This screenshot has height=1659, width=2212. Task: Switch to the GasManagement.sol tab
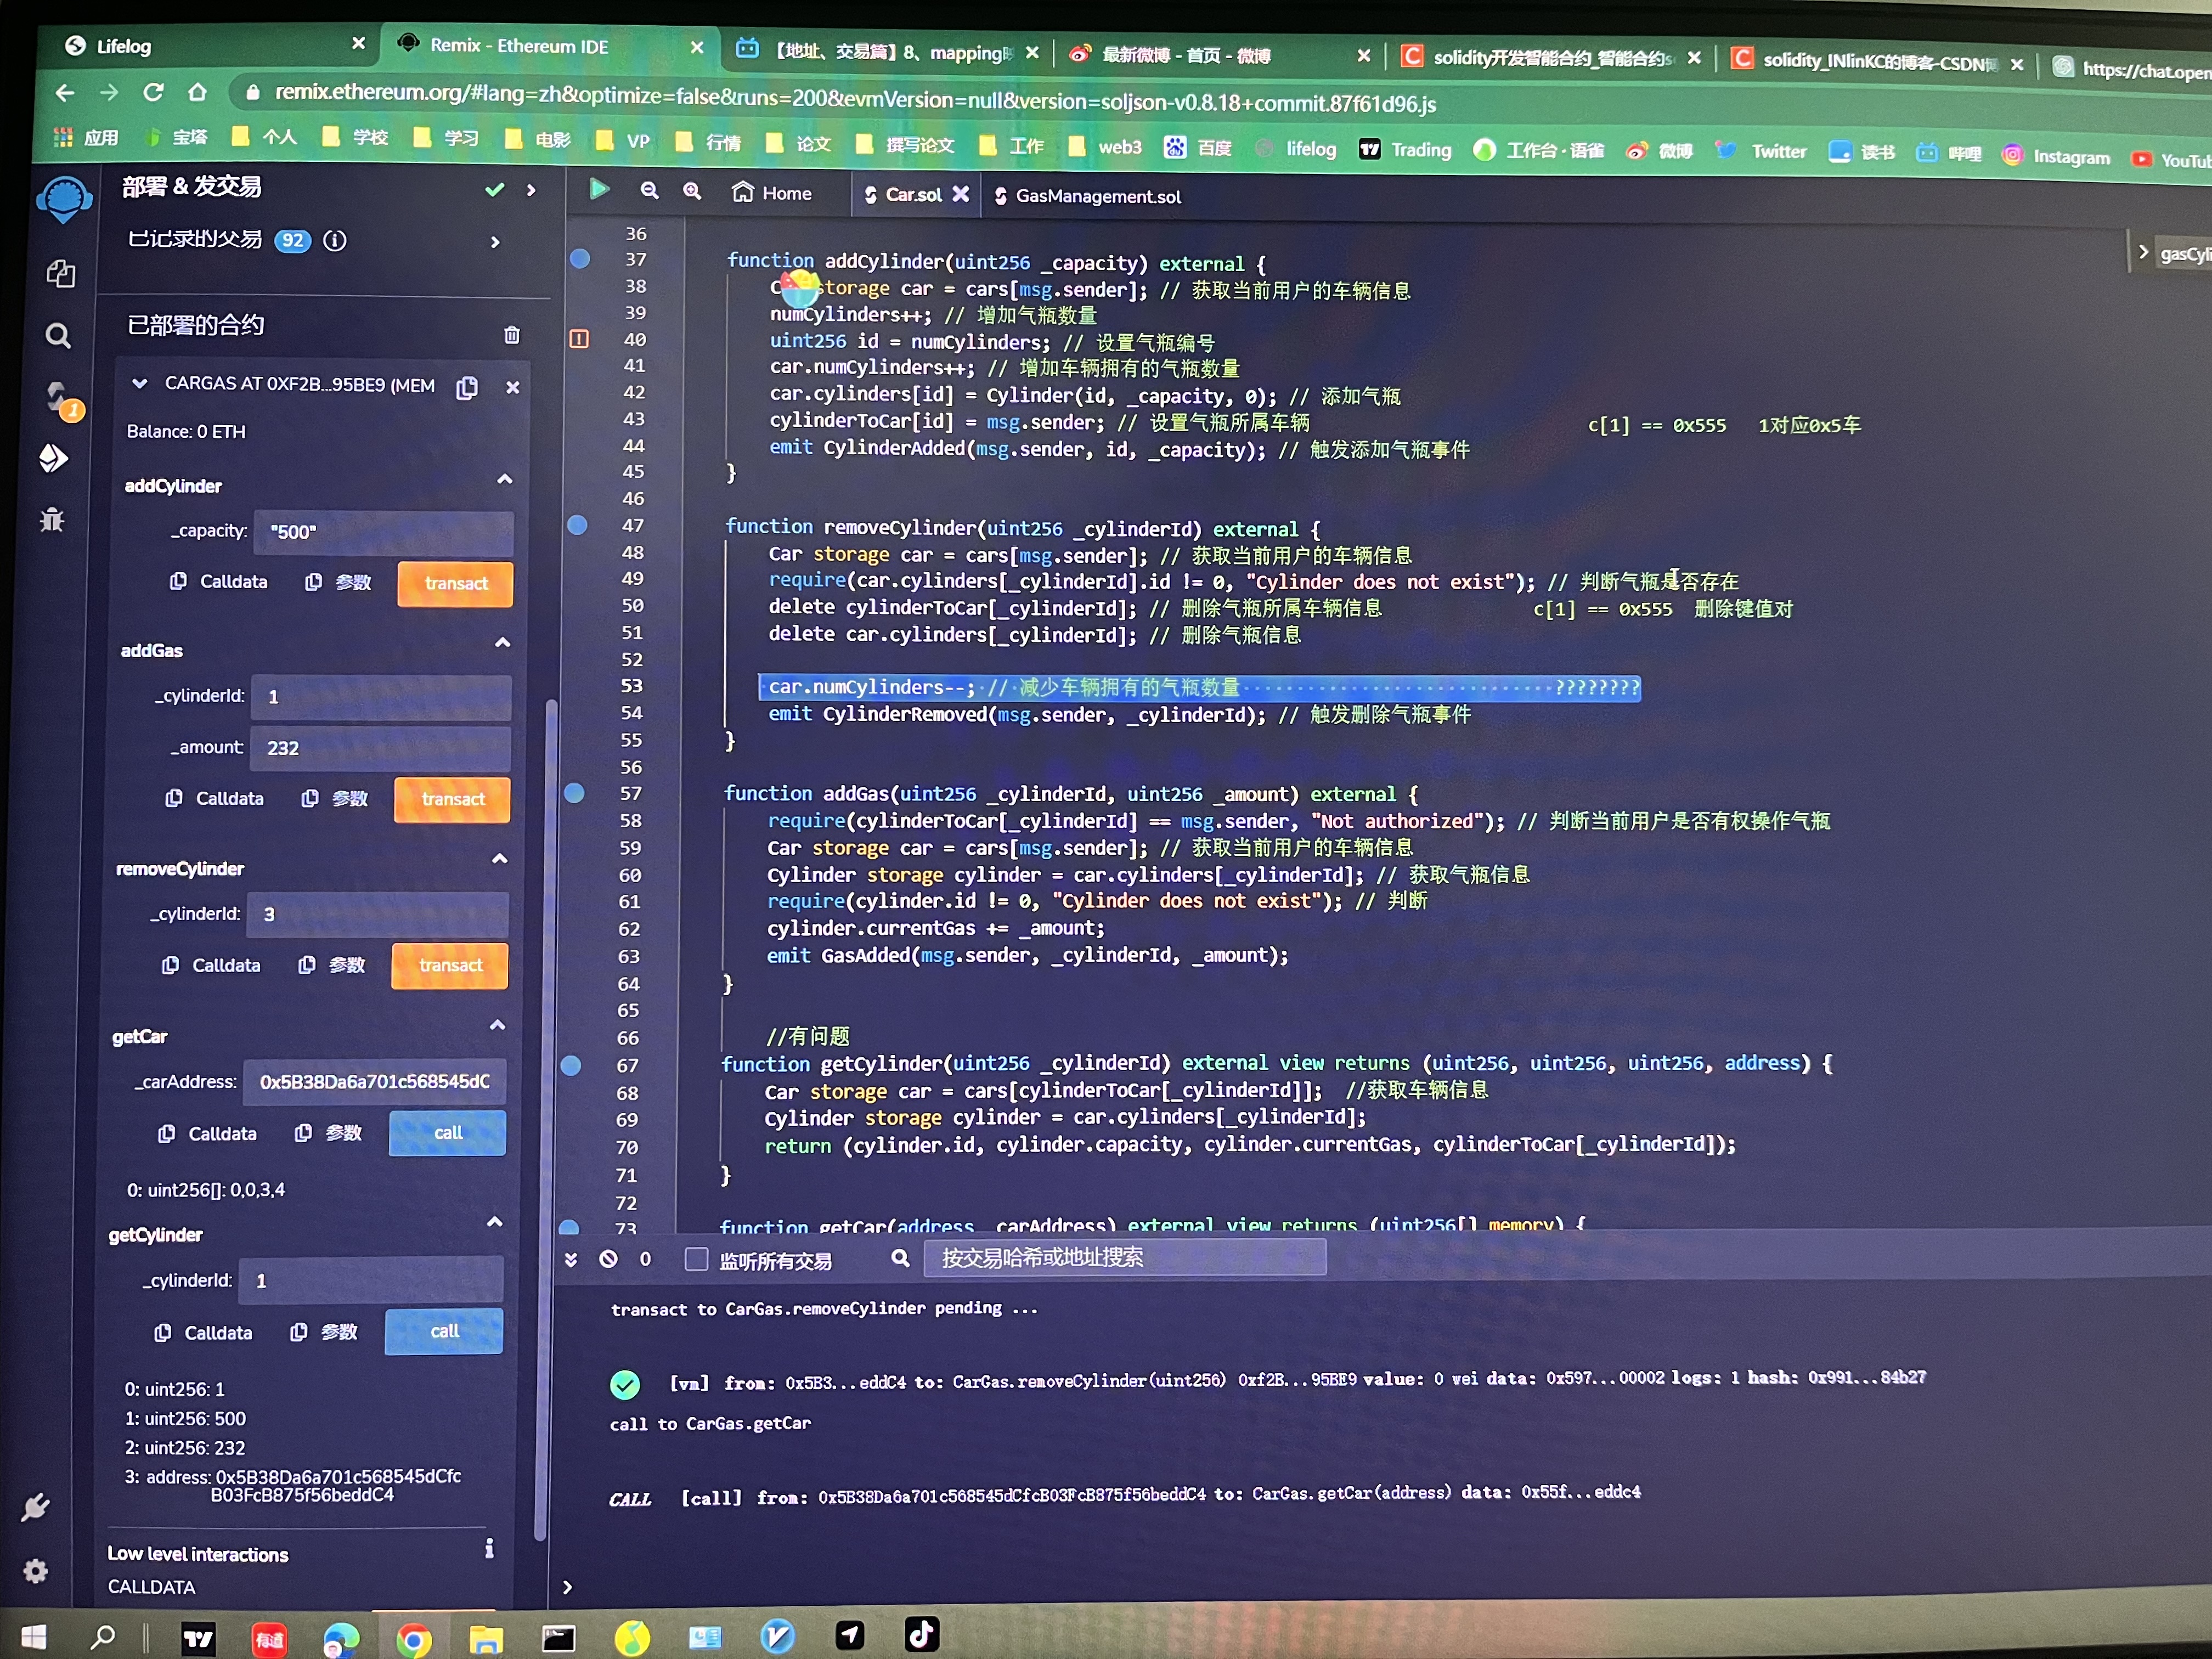click(x=1087, y=197)
